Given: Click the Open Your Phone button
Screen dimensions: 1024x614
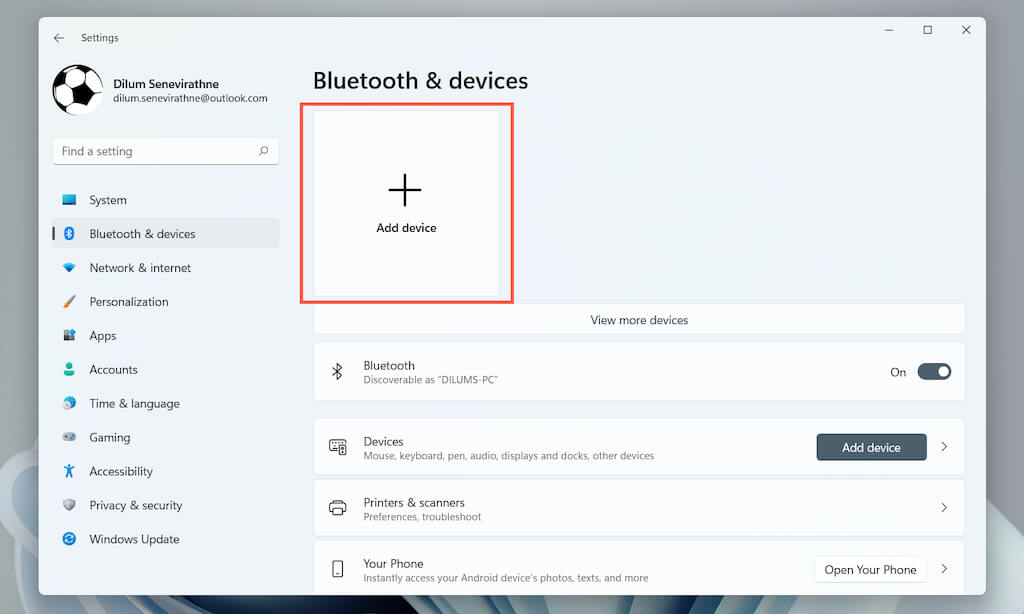Looking at the screenshot, I should point(870,570).
